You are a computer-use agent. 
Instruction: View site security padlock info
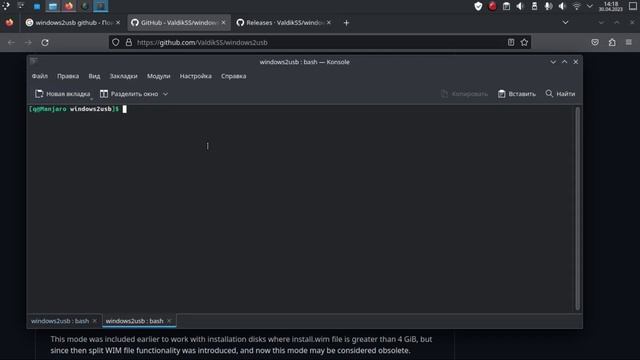[129, 42]
